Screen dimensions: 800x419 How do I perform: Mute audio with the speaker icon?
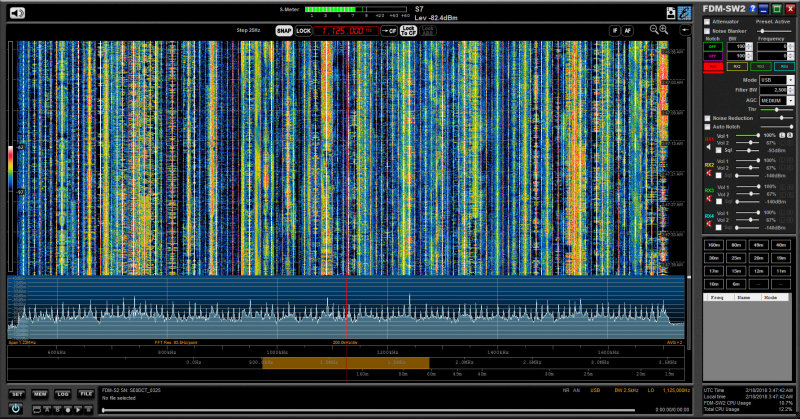point(17,13)
